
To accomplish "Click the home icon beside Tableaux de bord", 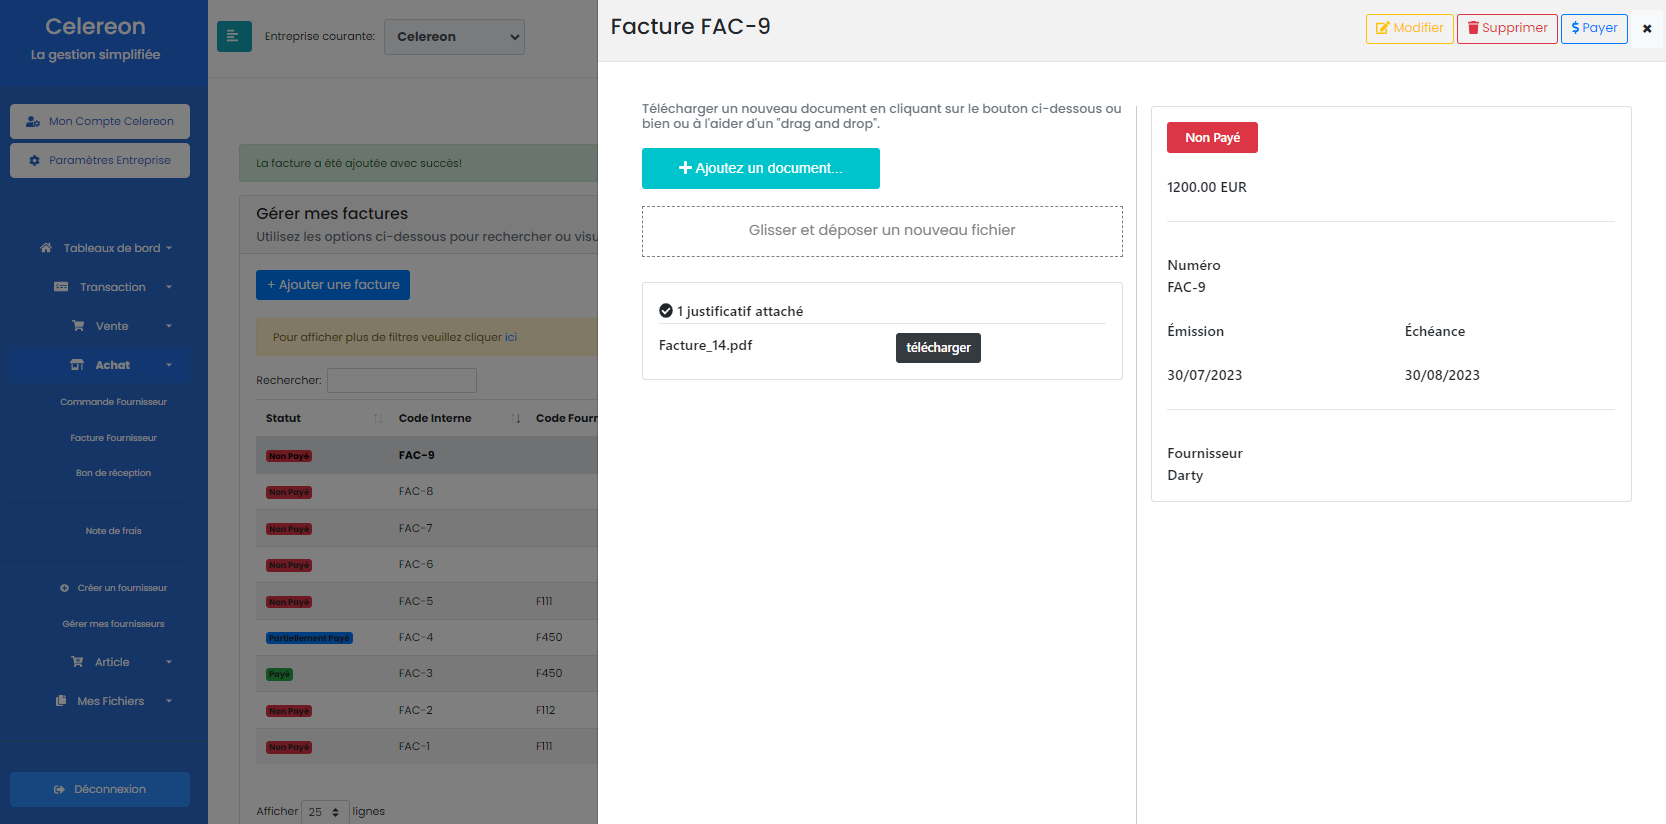I will pyautogui.click(x=46, y=248).
